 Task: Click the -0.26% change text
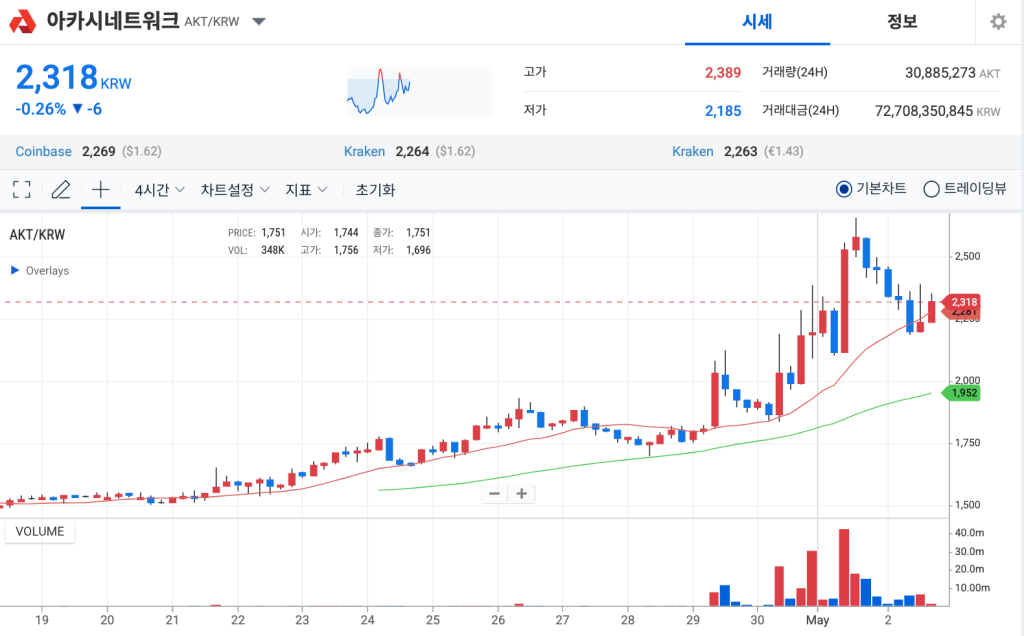pos(40,109)
